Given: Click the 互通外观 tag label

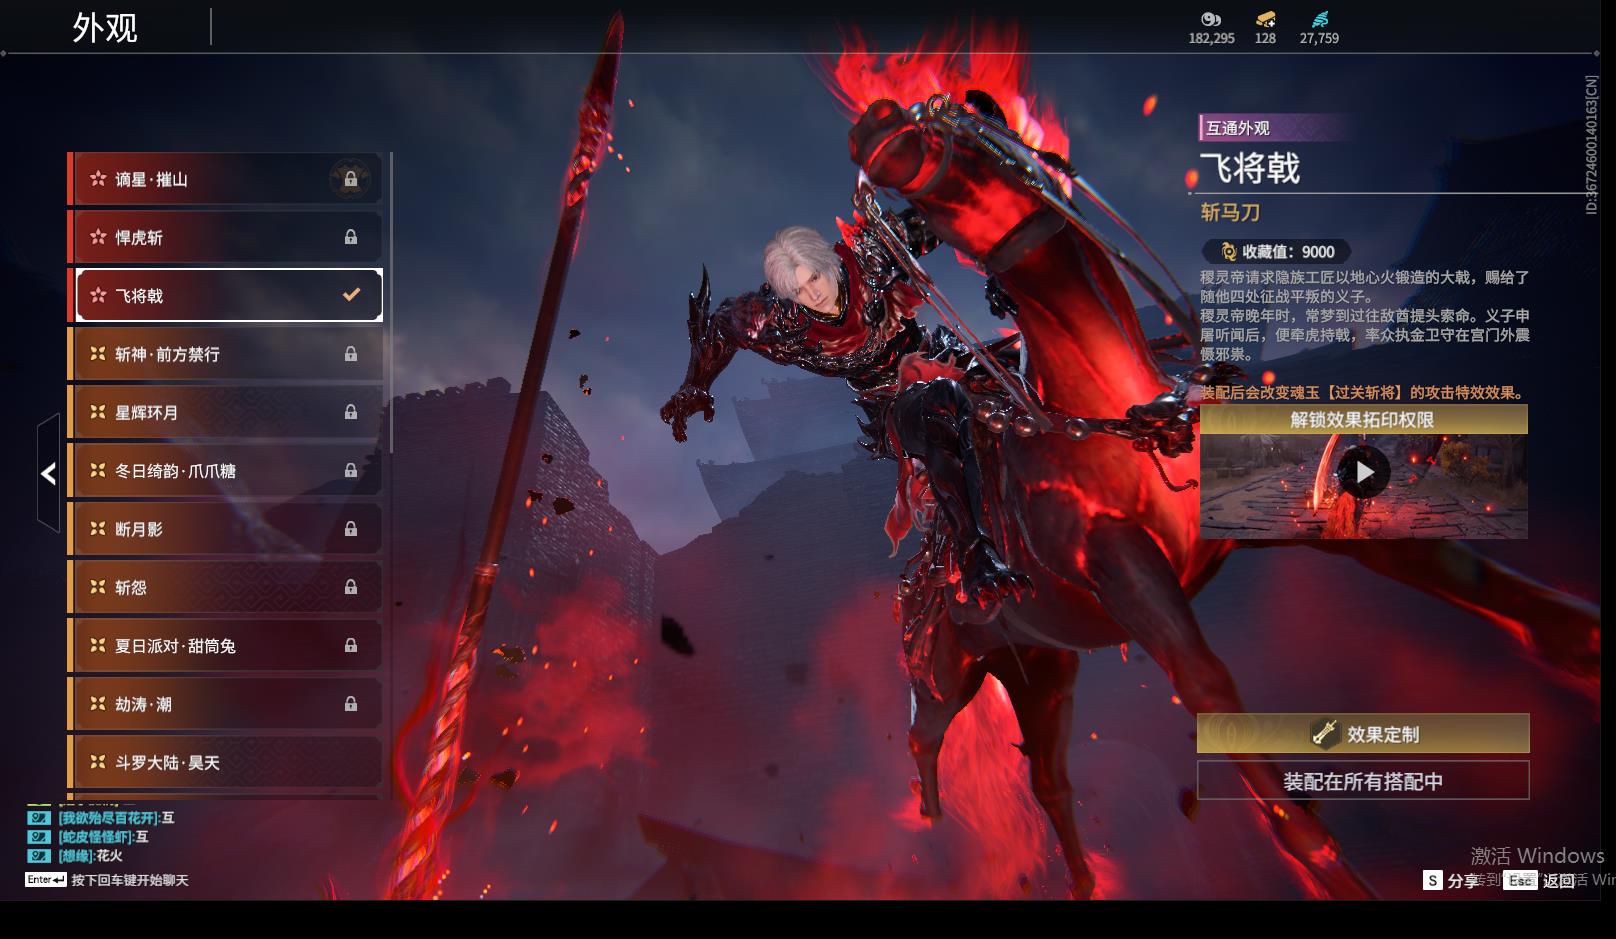Looking at the screenshot, I should point(1238,128).
